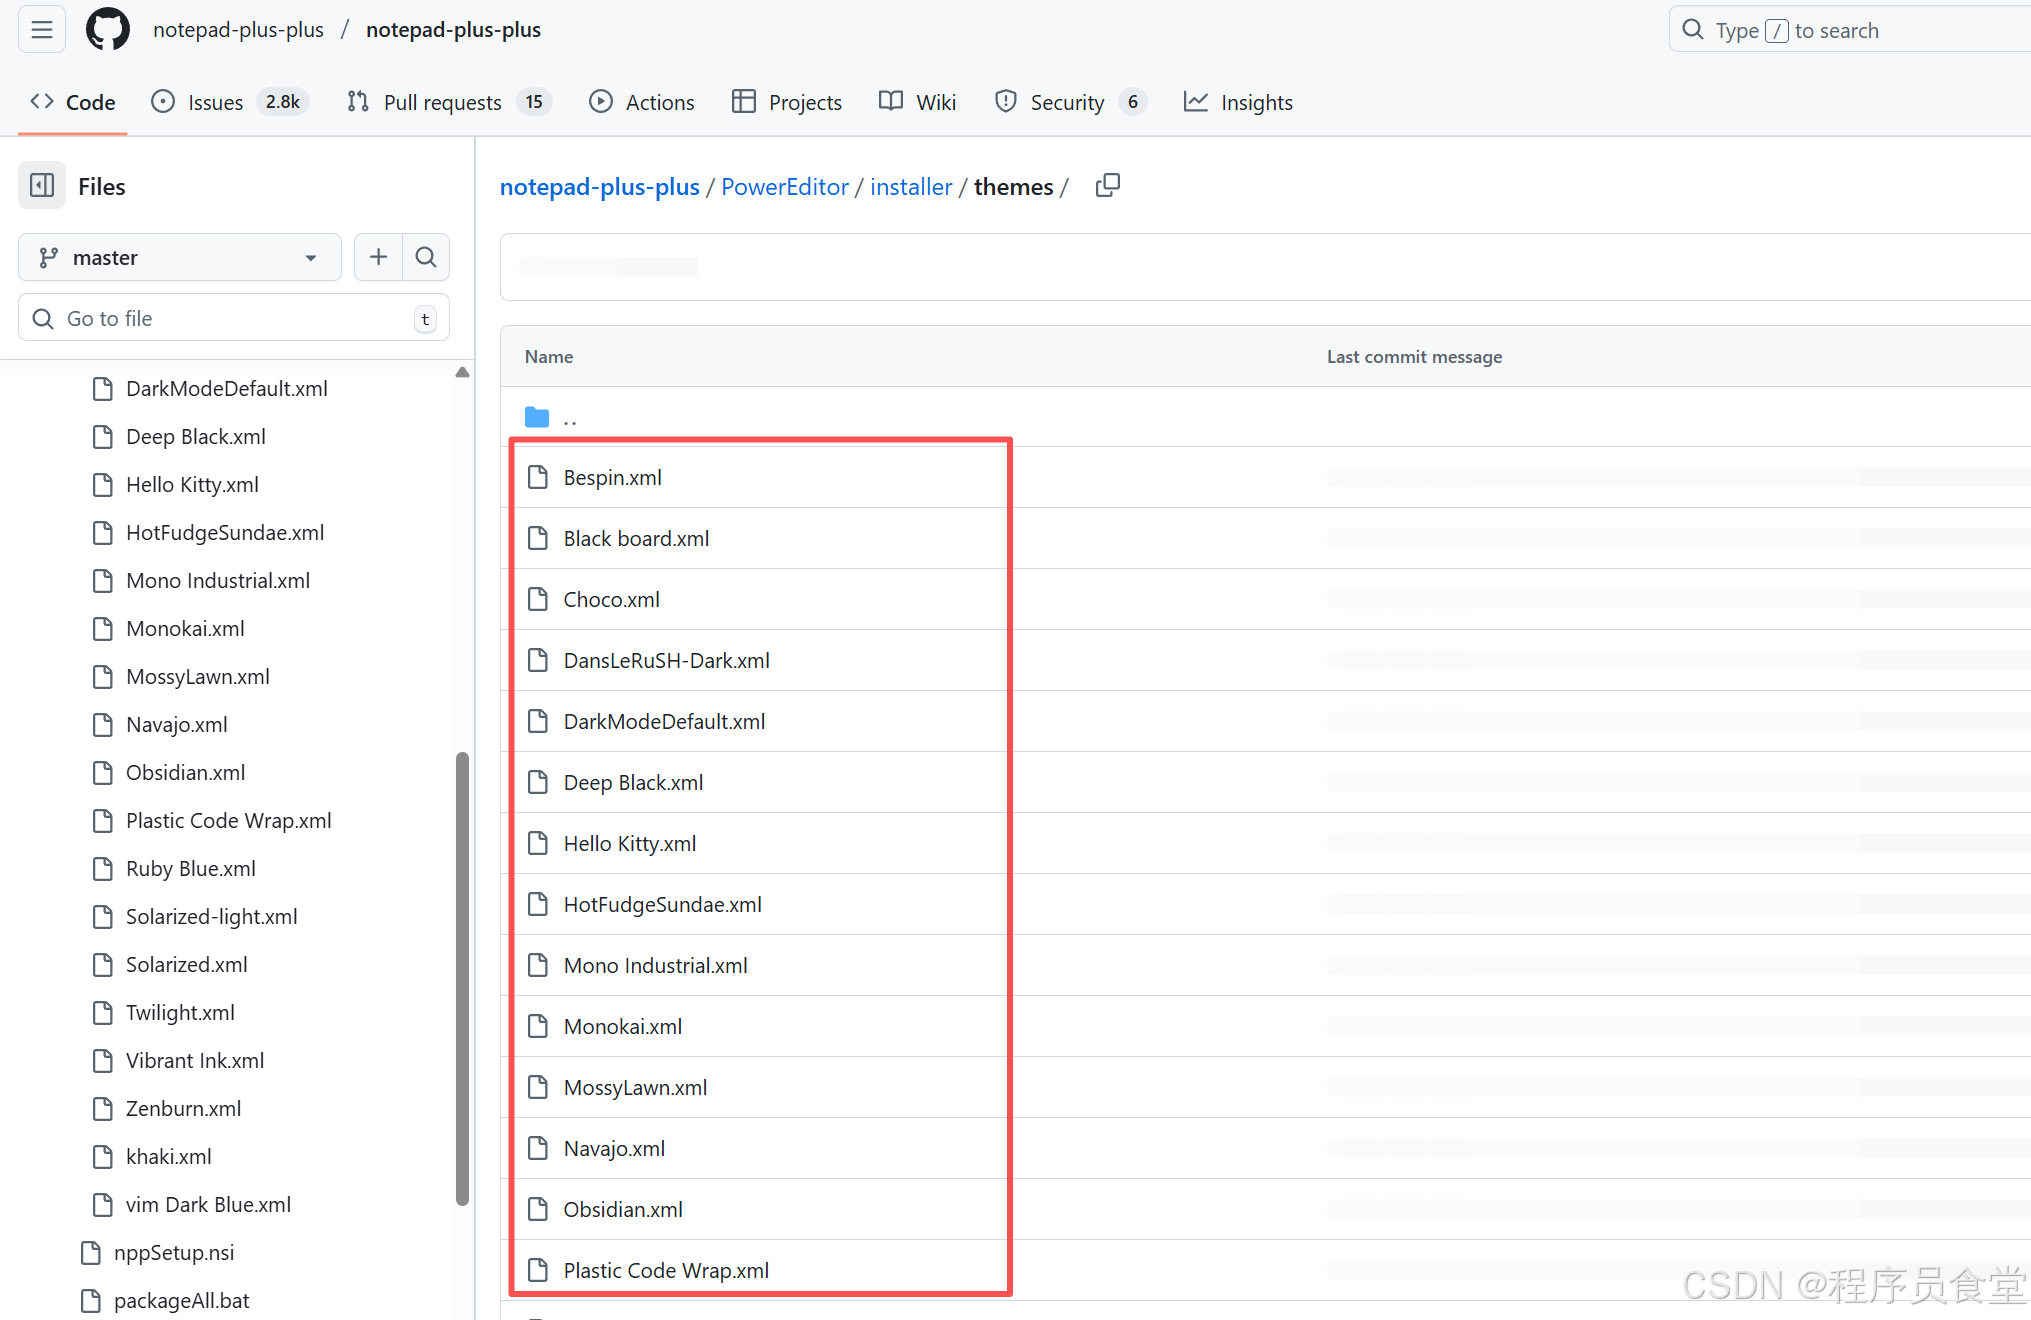Select Zenburn.xml in the file tree
The image size is (2031, 1320).
tap(183, 1108)
